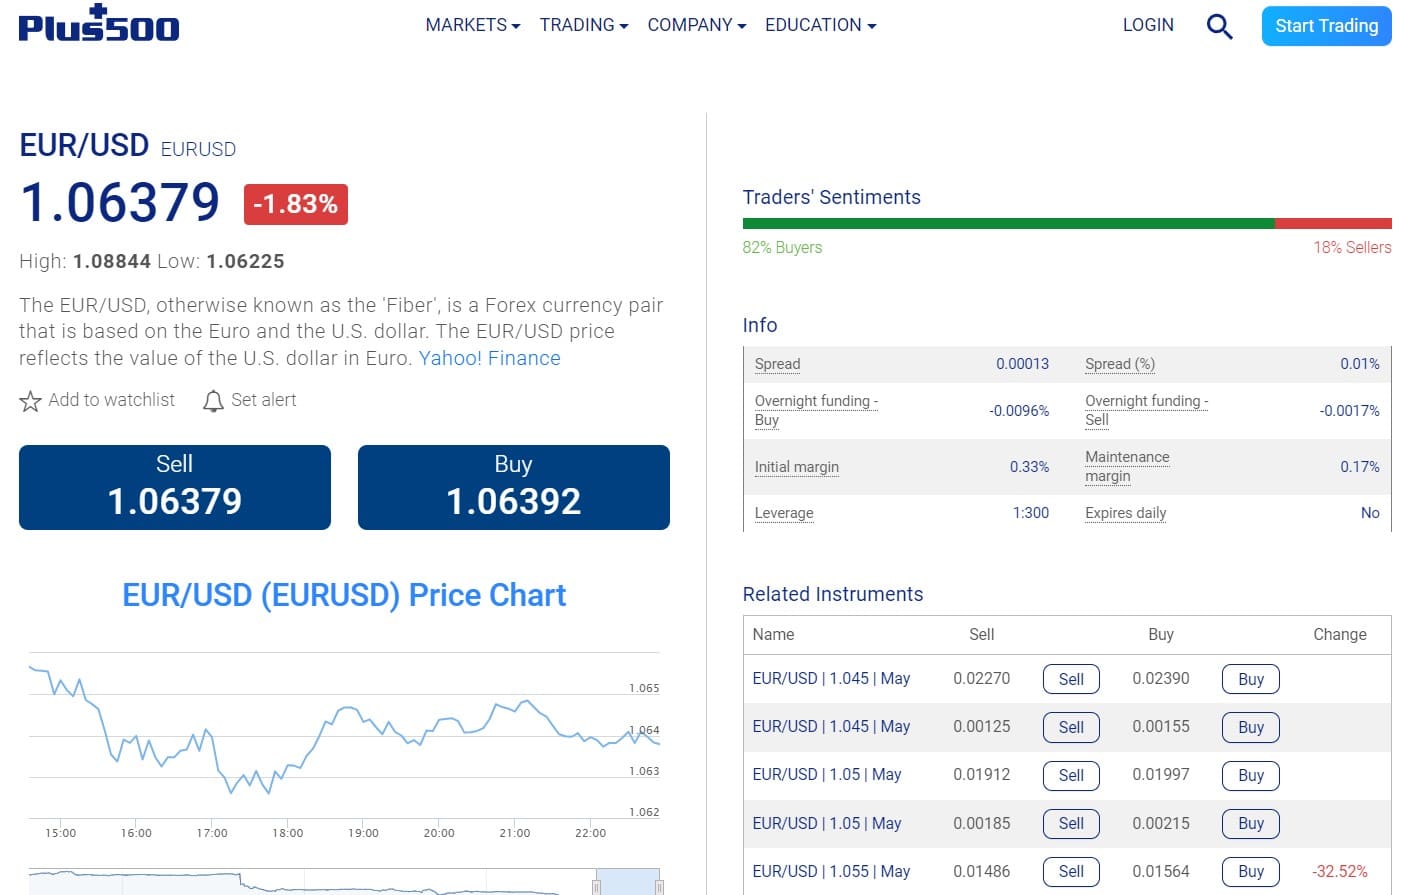The height and width of the screenshot is (895, 1414).
Task: Click the price chart line area
Action: coord(344,735)
